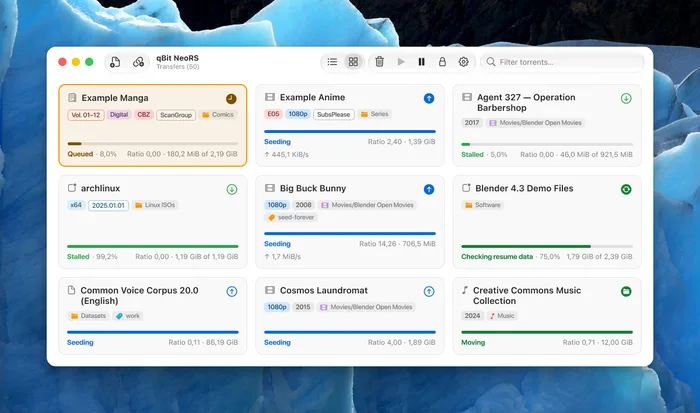Click the work tag

[128, 316]
